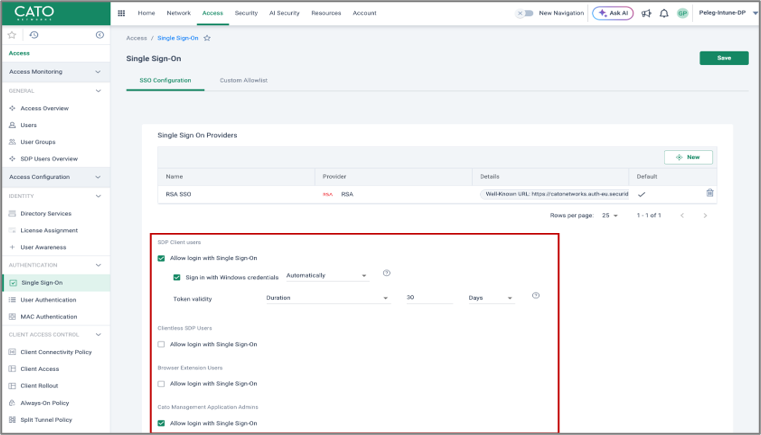This screenshot has width=761, height=435.
Task: Toggle Sign in with Windows credentials checkbox
Action: [177, 277]
